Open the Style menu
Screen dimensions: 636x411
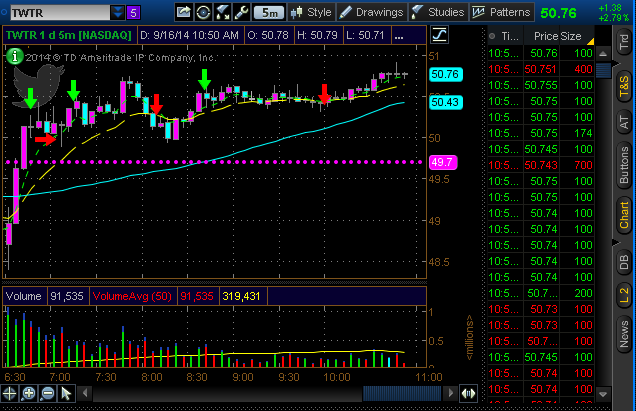311,13
